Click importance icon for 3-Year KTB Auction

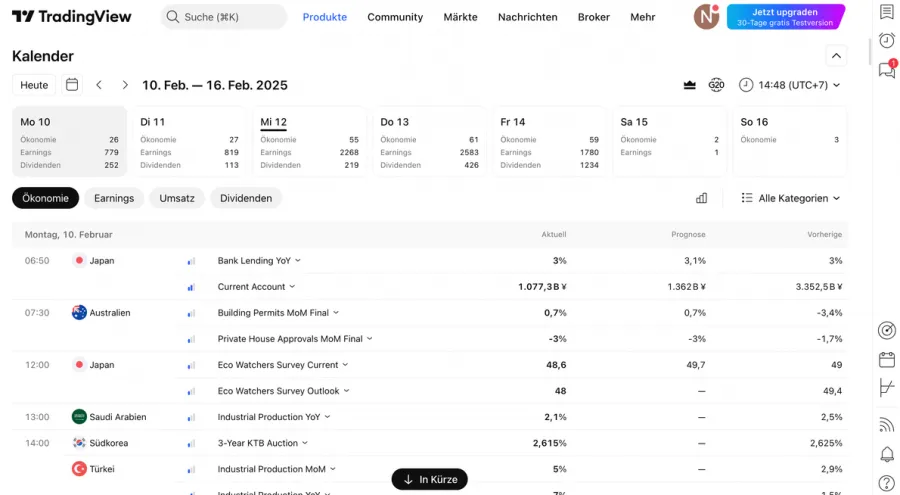191,444
